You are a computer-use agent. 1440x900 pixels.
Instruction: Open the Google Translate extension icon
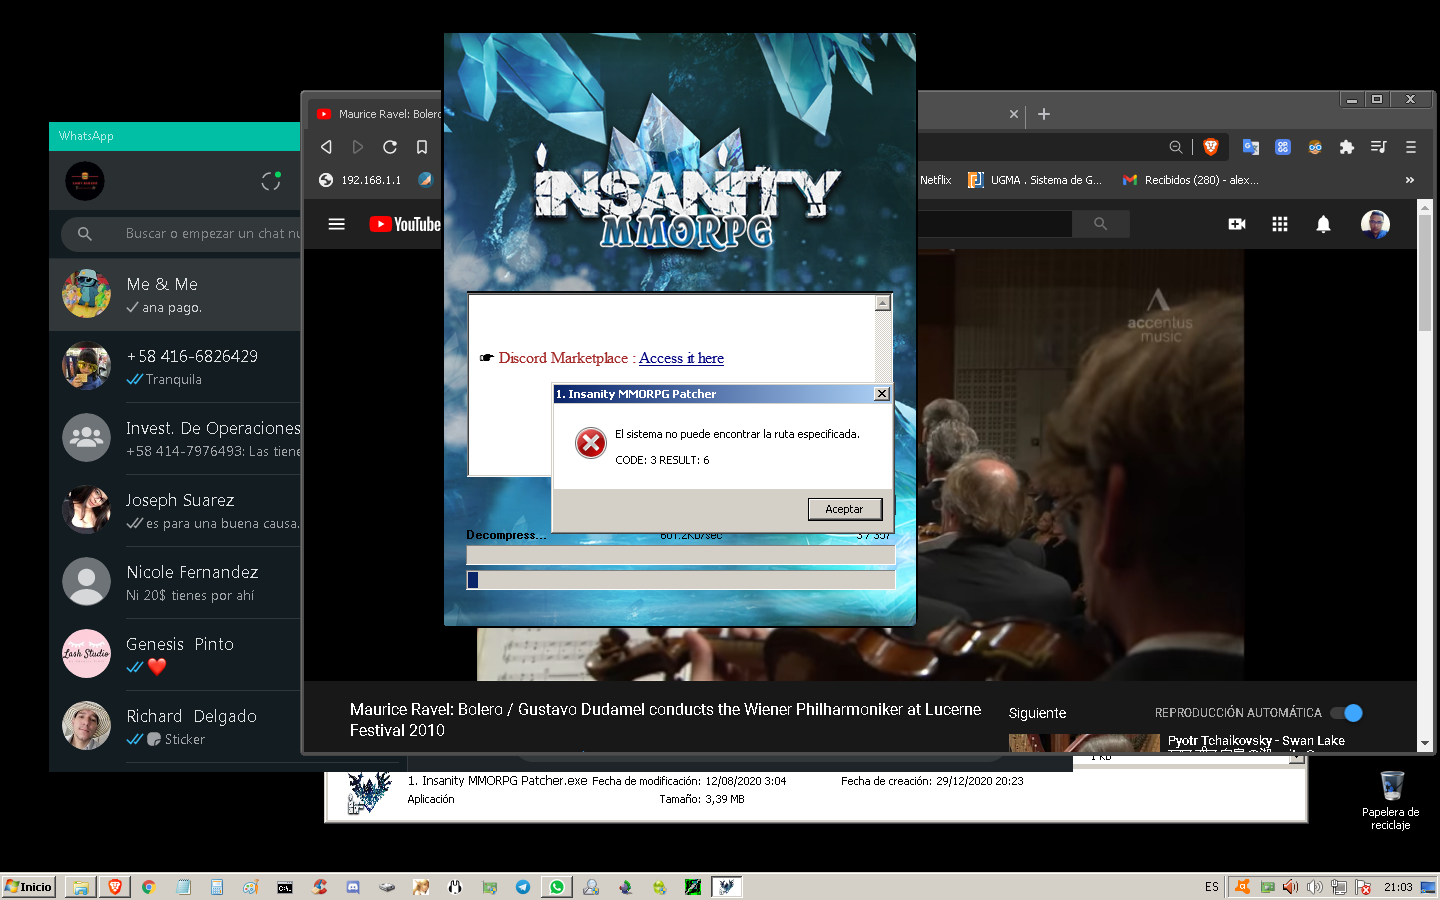(1250, 147)
